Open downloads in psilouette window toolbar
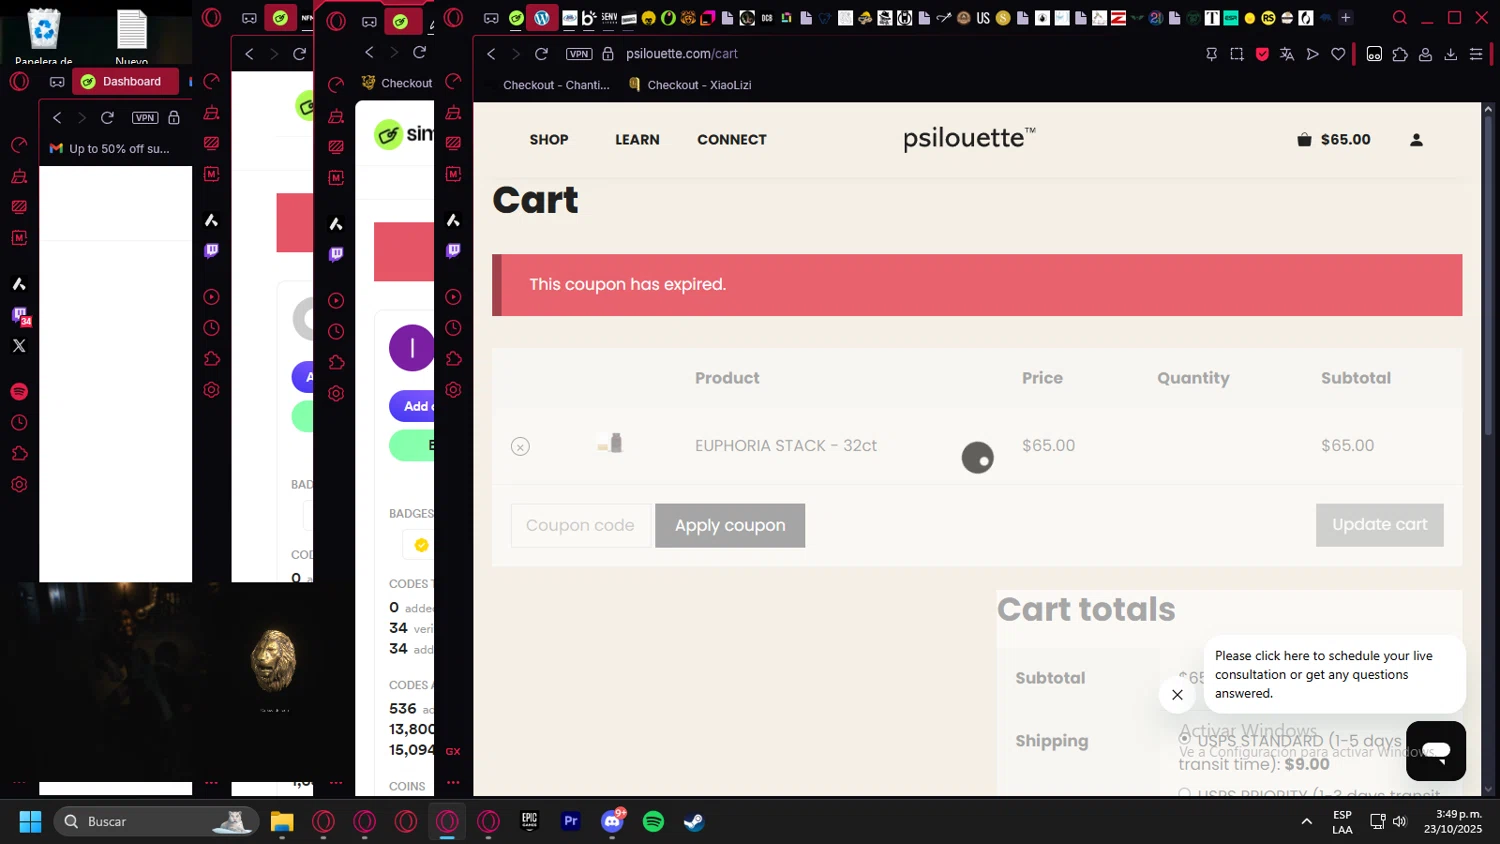1500x844 pixels. click(1450, 54)
